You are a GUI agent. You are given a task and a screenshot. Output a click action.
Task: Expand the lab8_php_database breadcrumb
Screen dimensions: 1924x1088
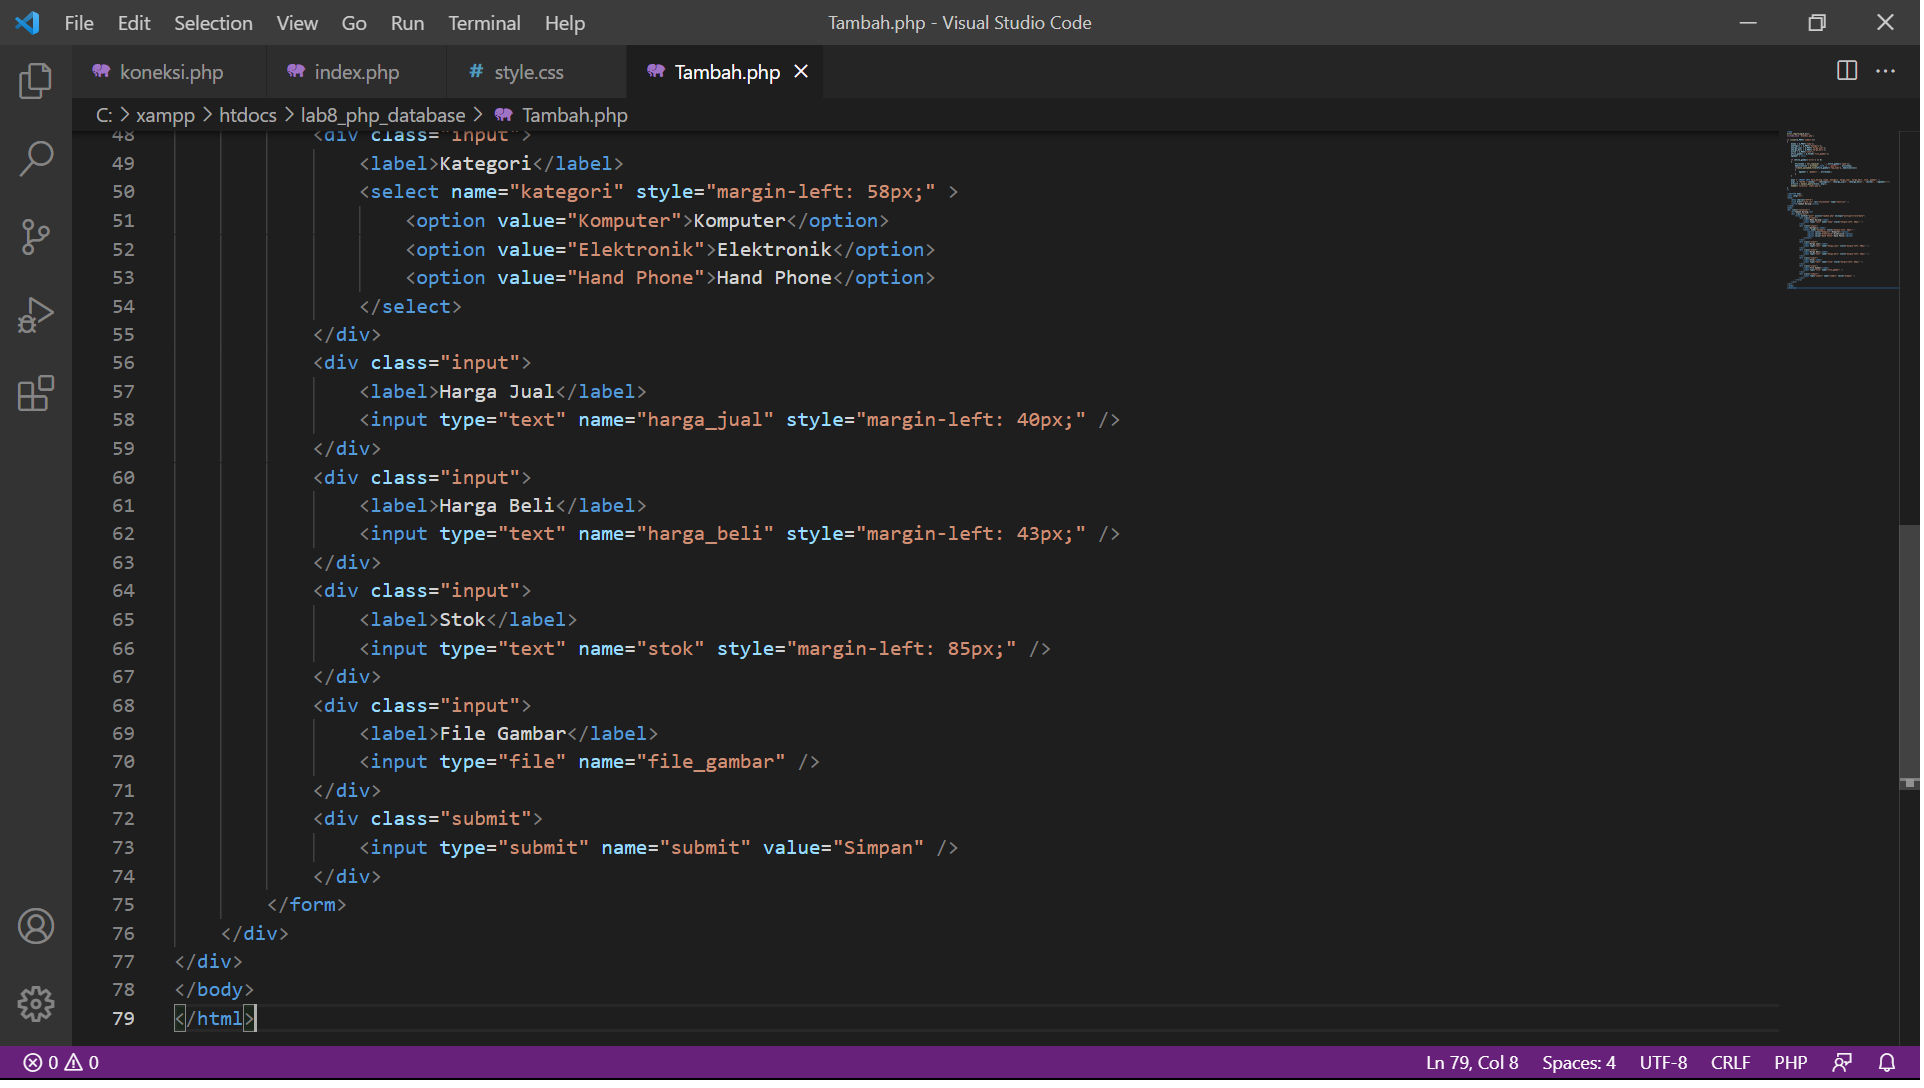coord(383,115)
